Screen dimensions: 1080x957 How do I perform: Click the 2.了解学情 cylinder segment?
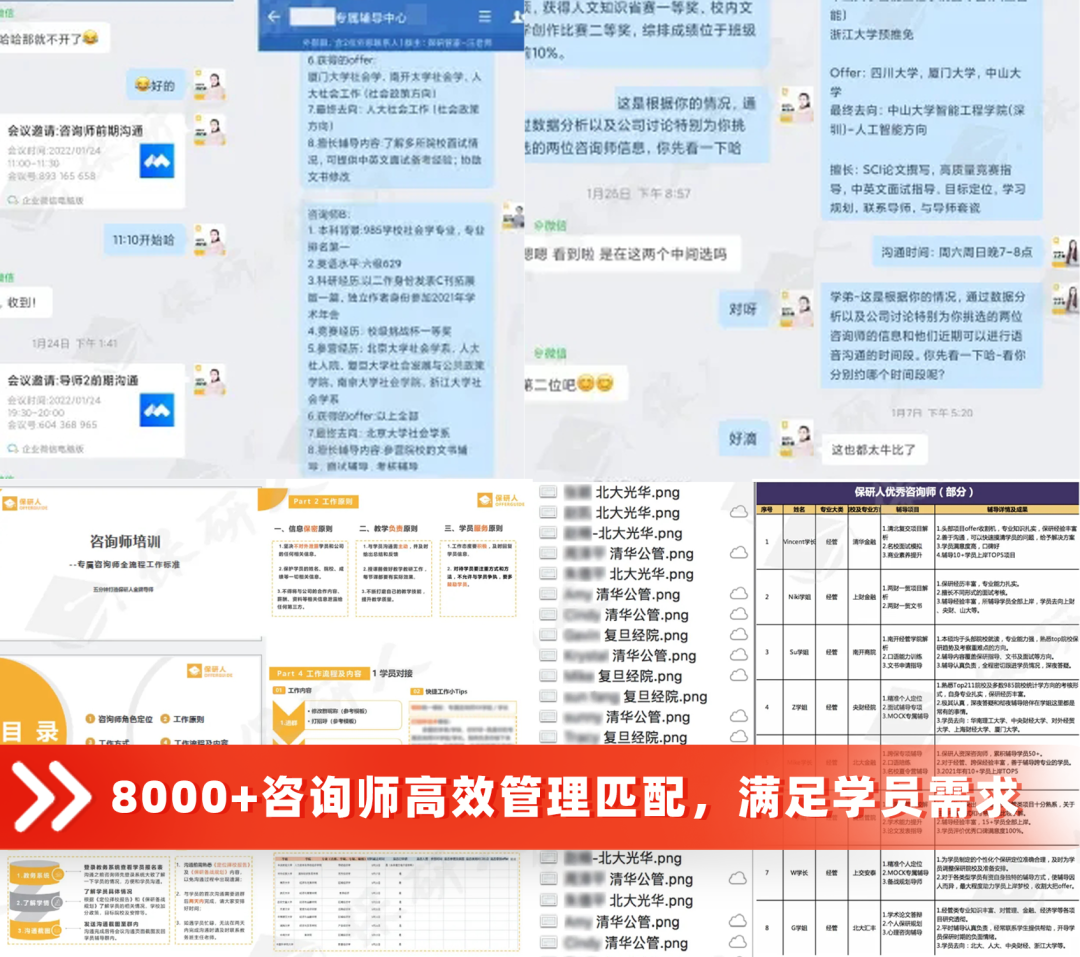[x=34, y=902]
